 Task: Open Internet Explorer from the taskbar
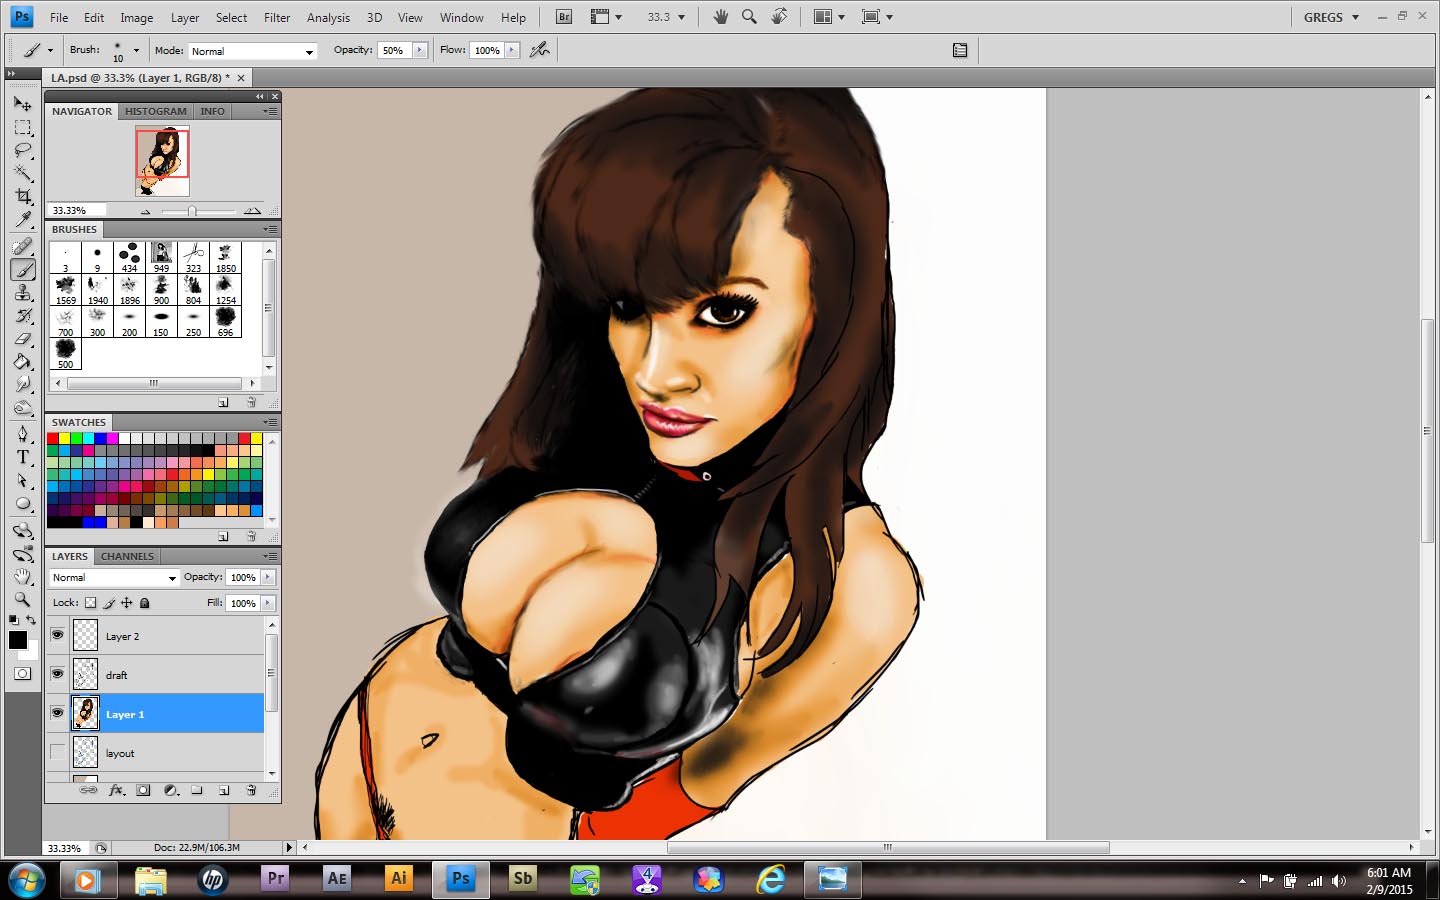click(771, 879)
